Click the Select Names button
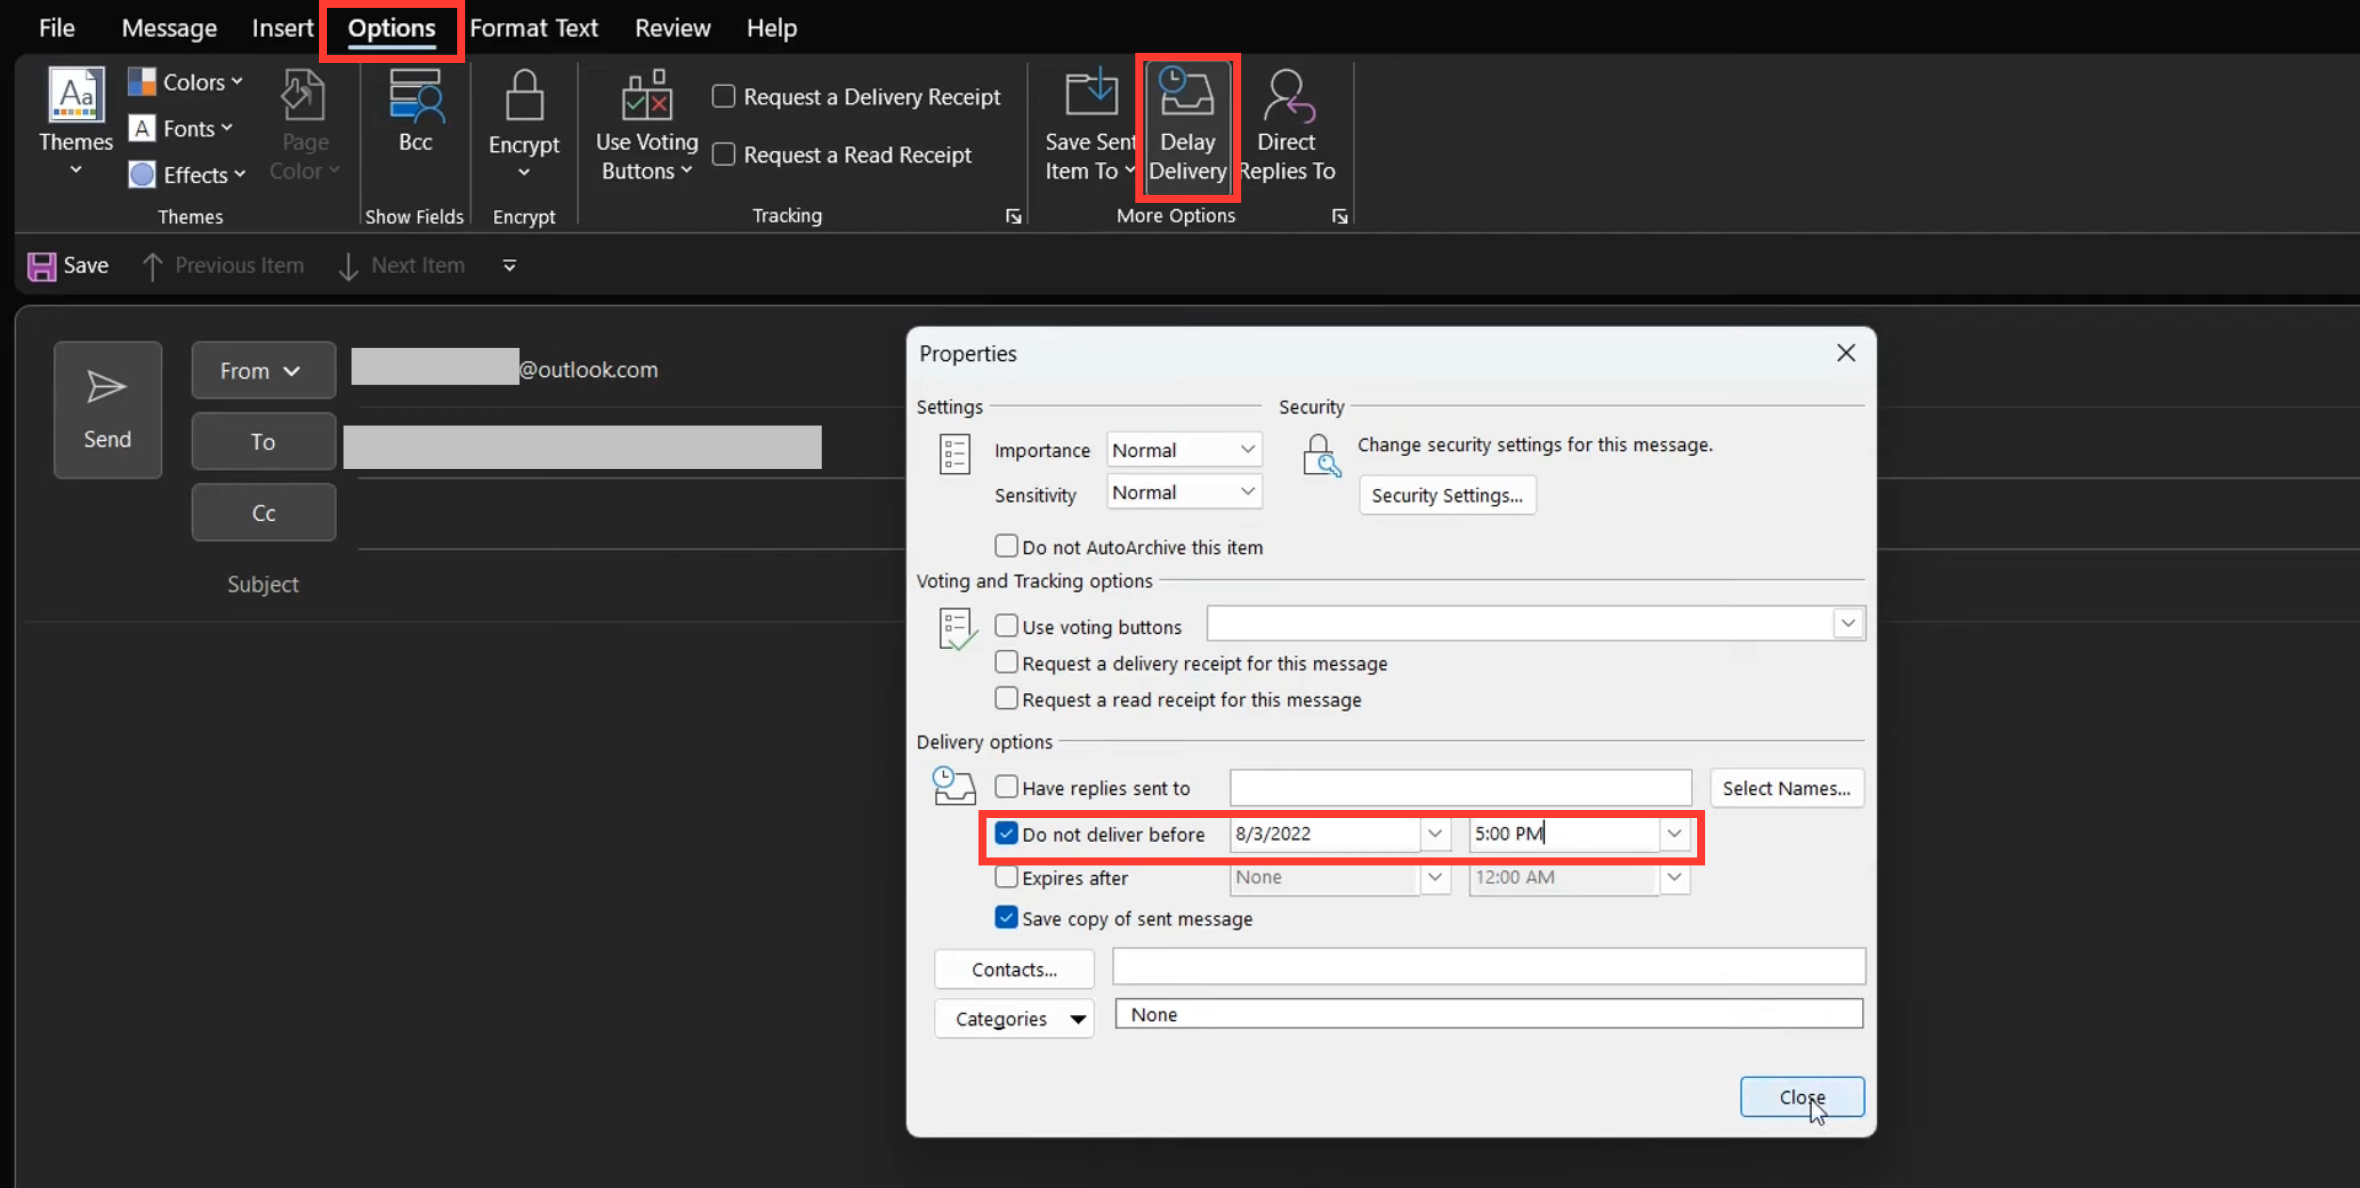Image resolution: width=2360 pixels, height=1188 pixels. pyautogui.click(x=1786, y=788)
